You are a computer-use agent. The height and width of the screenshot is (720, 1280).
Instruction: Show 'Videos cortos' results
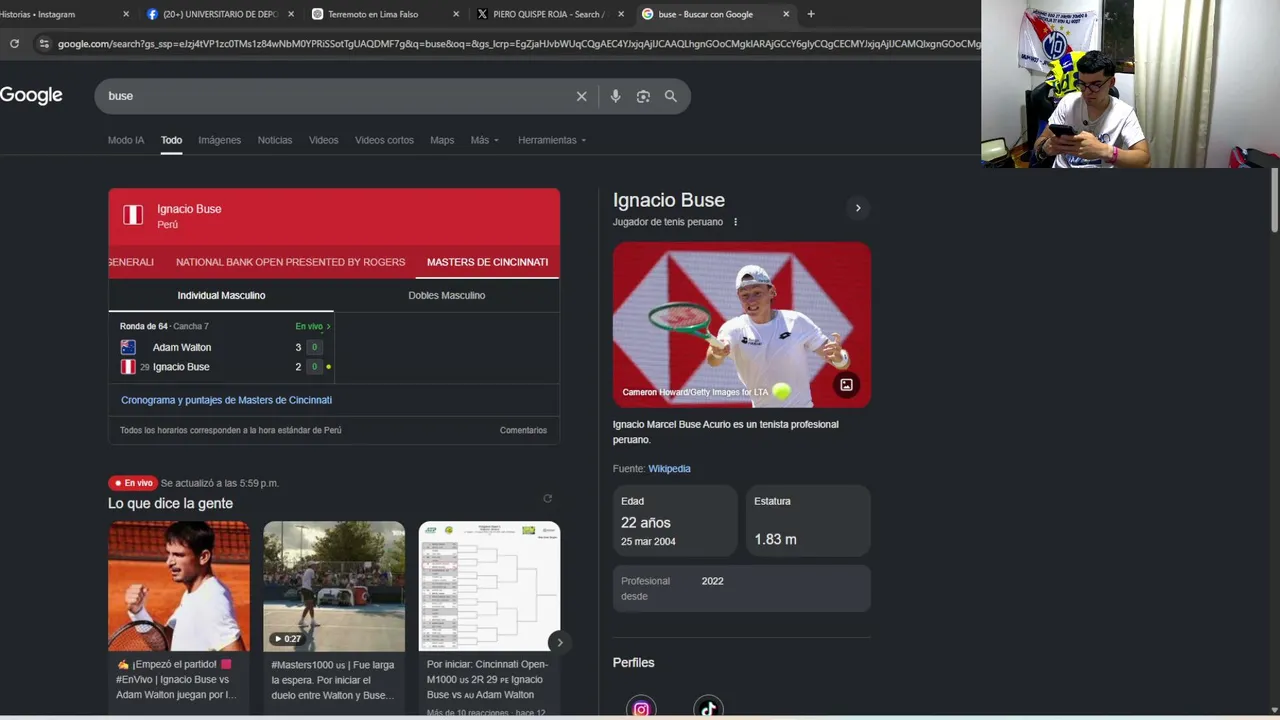(384, 140)
